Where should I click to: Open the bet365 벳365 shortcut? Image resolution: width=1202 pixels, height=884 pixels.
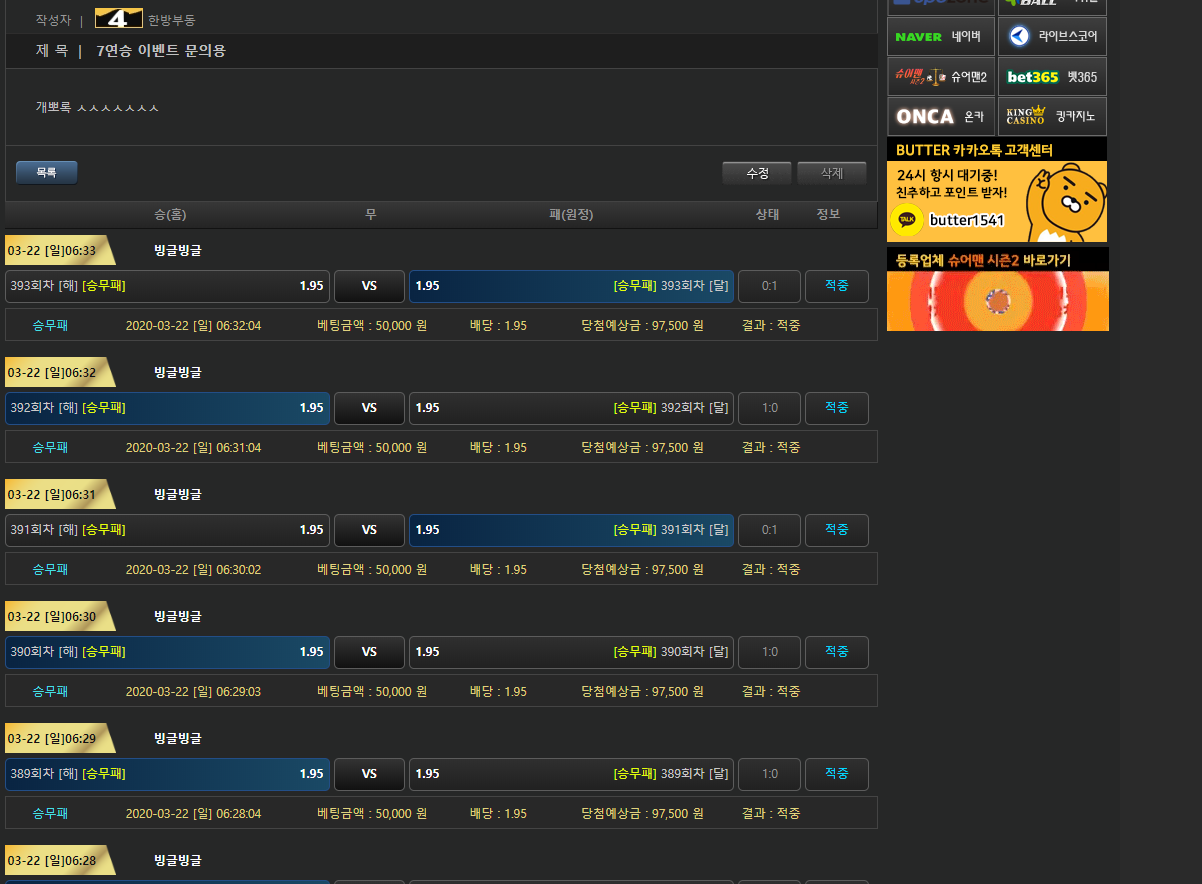coord(1052,77)
